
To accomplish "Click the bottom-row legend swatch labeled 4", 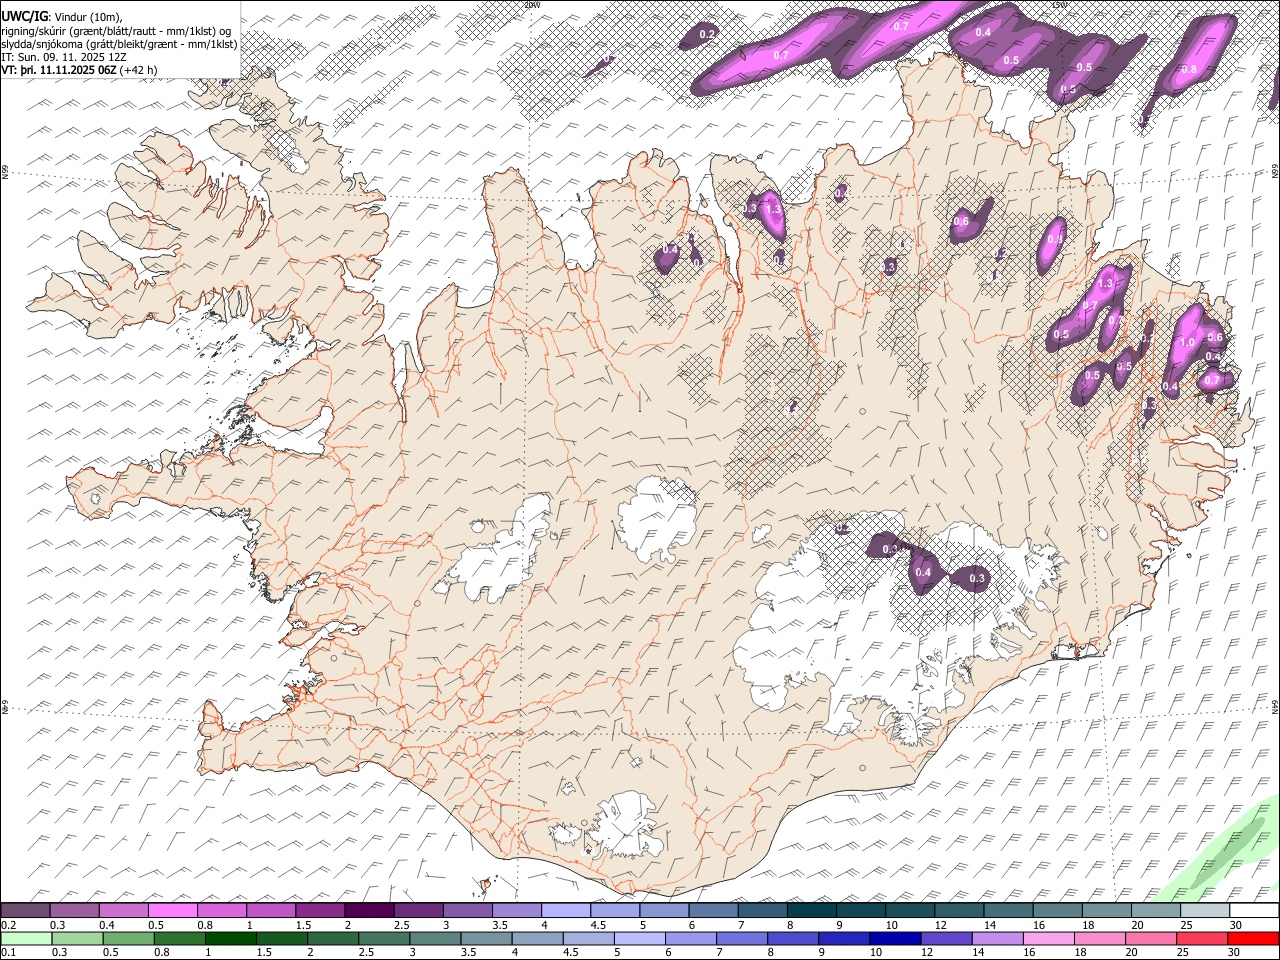I will pos(537,938).
